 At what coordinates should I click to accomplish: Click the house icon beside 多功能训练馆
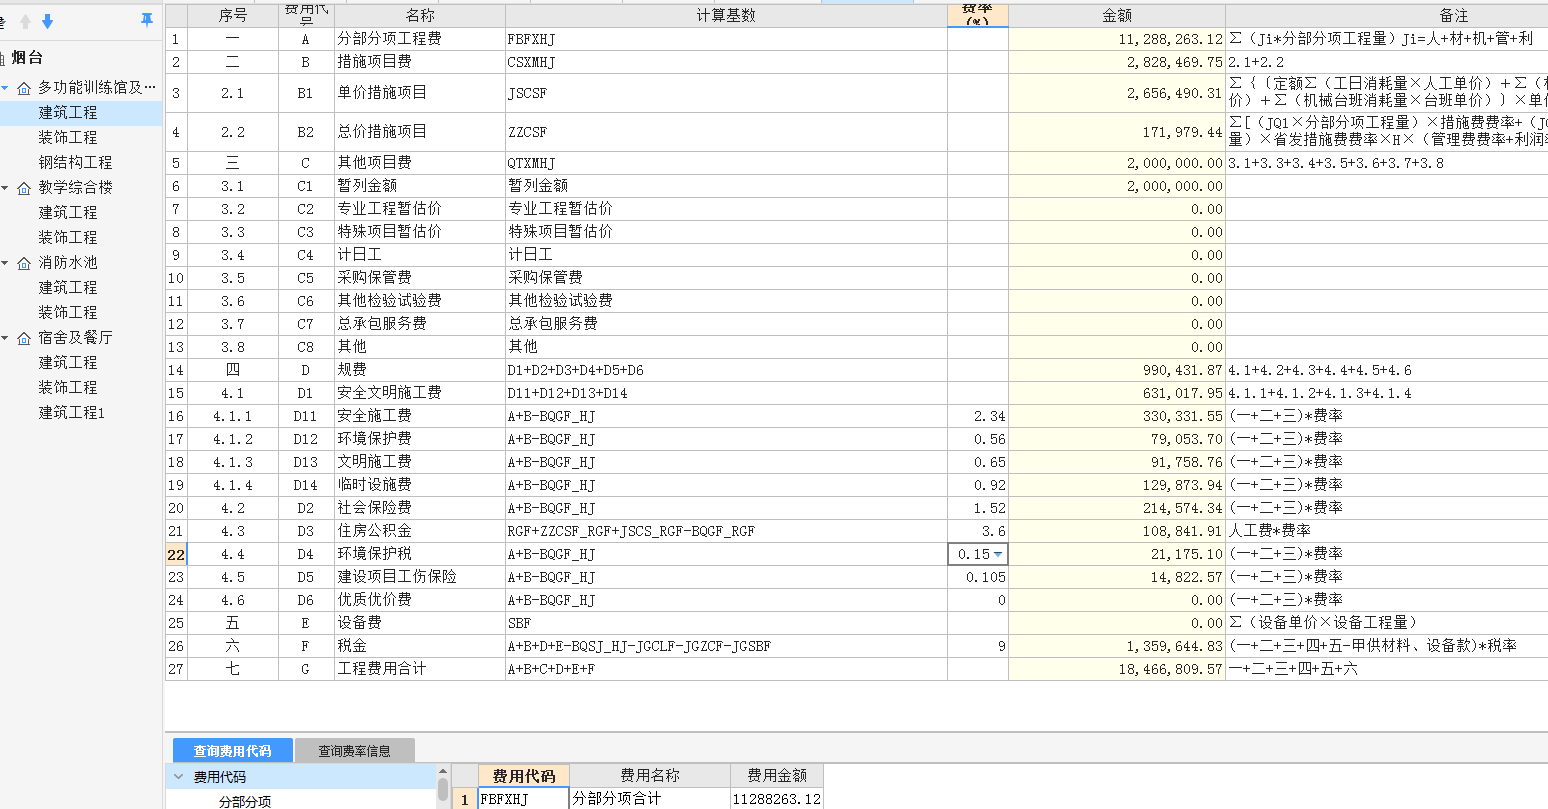[24, 88]
